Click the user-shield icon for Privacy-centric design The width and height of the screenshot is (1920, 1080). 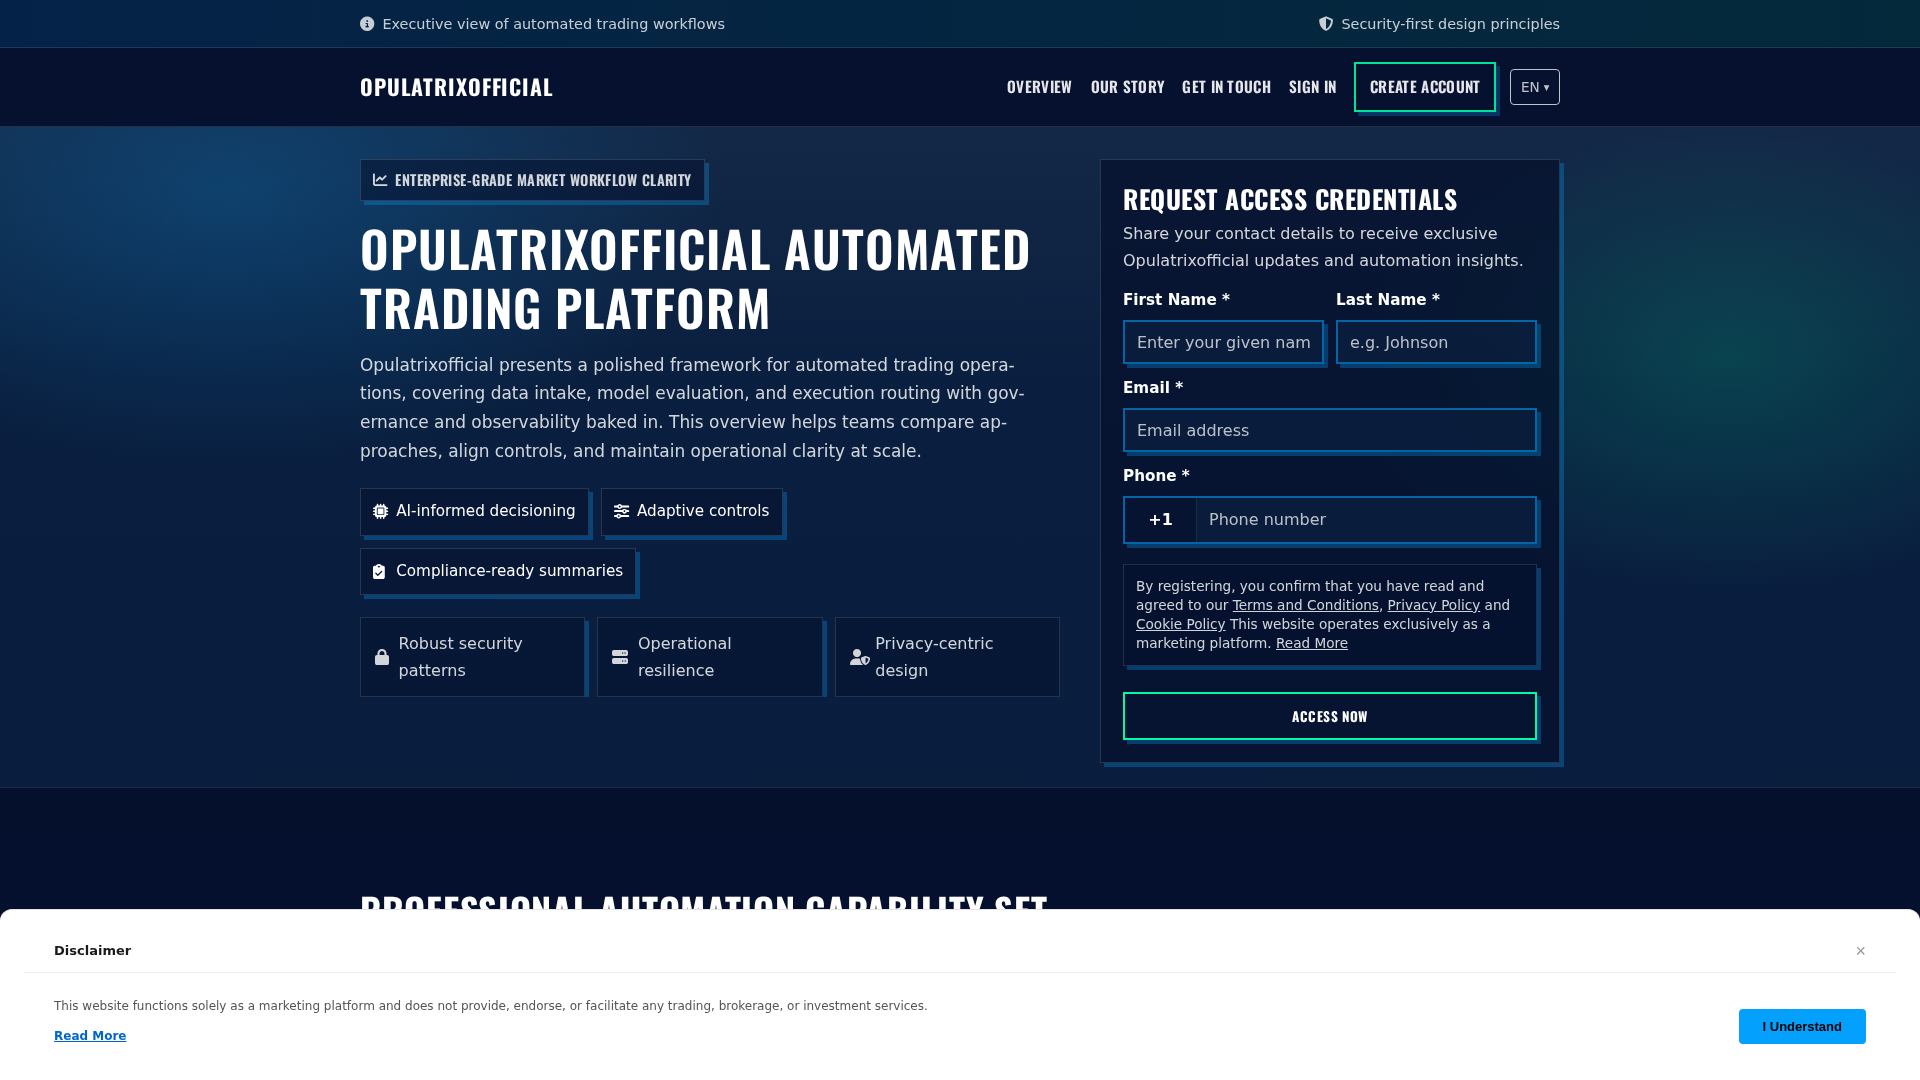point(860,657)
